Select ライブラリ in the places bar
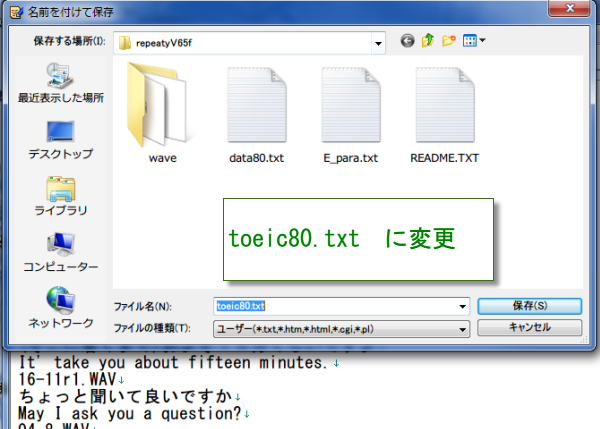 point(60,195)
